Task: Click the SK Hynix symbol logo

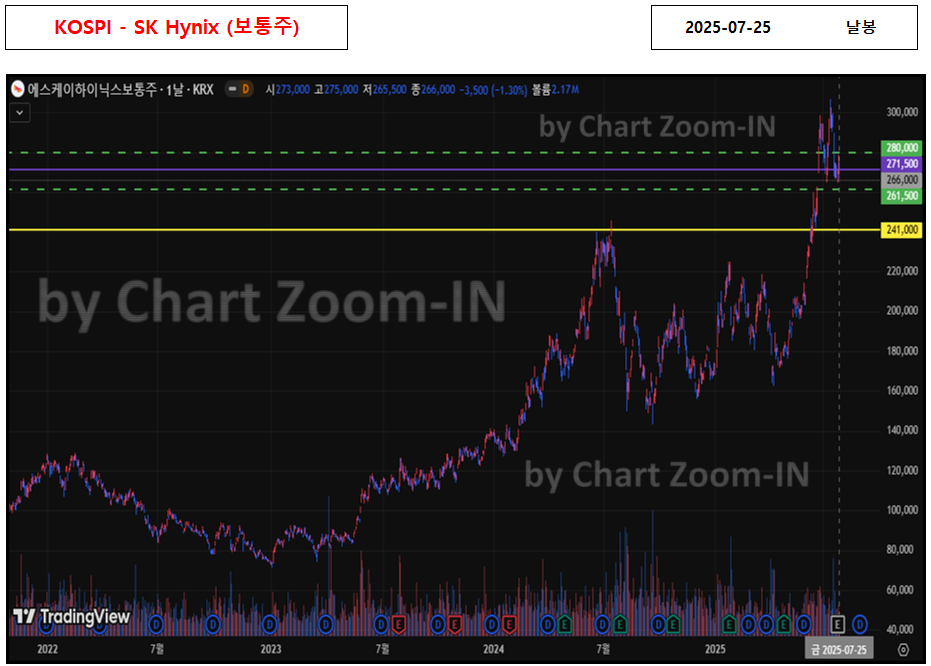Action: point(18,89)
